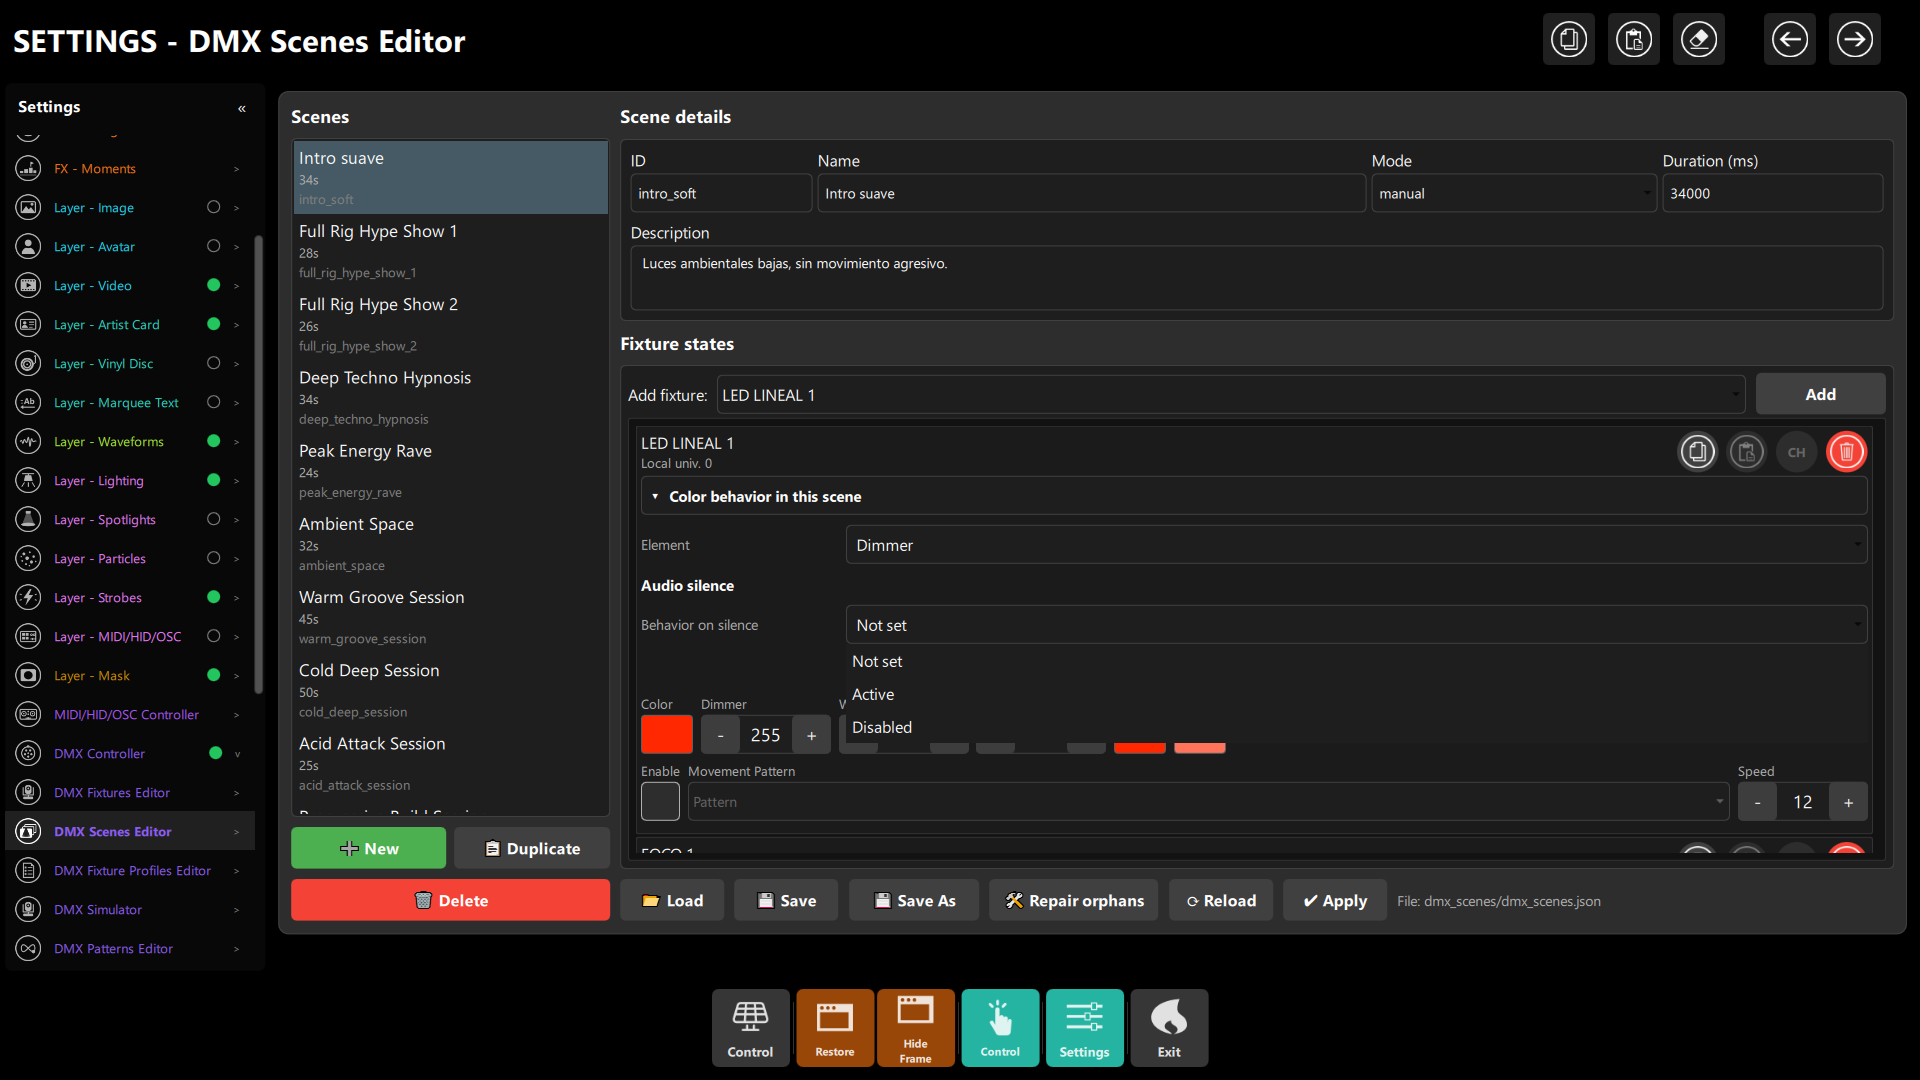Image resolution: width=1920 pixels, height=1080 pixels.
Task: Click the Apply button
Action: pos(1334,900)
